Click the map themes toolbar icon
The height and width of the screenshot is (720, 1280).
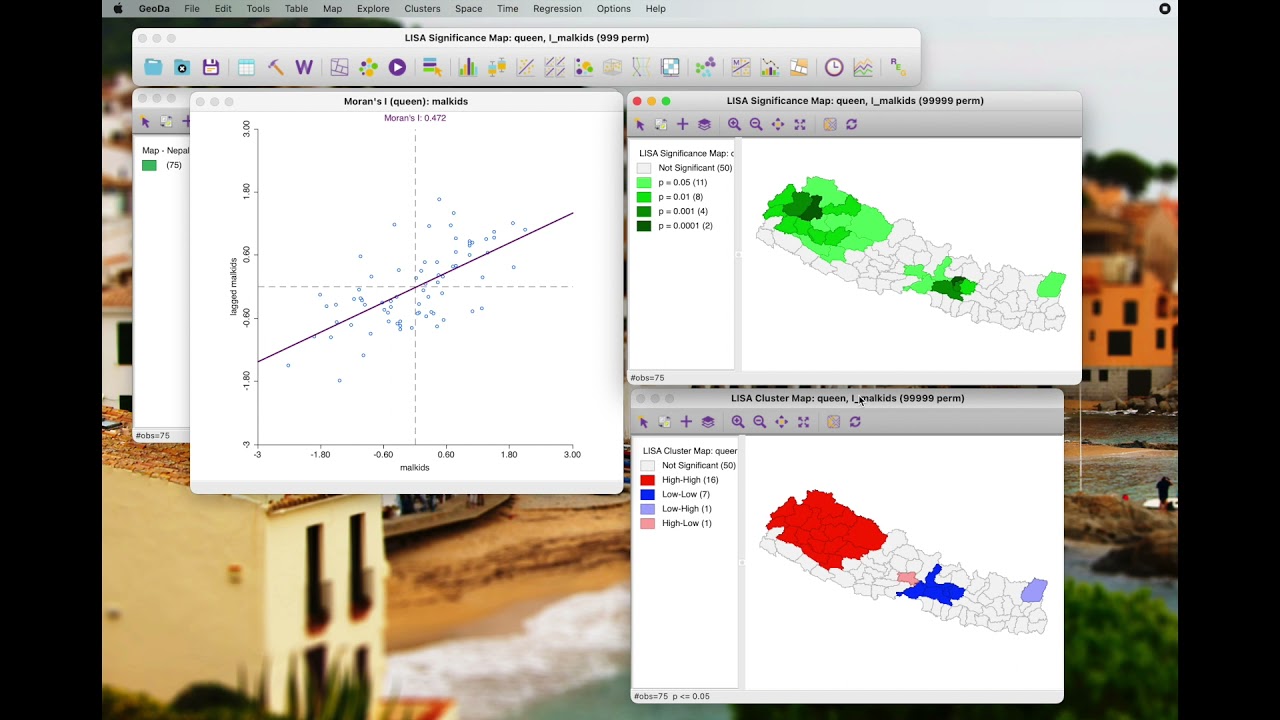pos(339,67)
